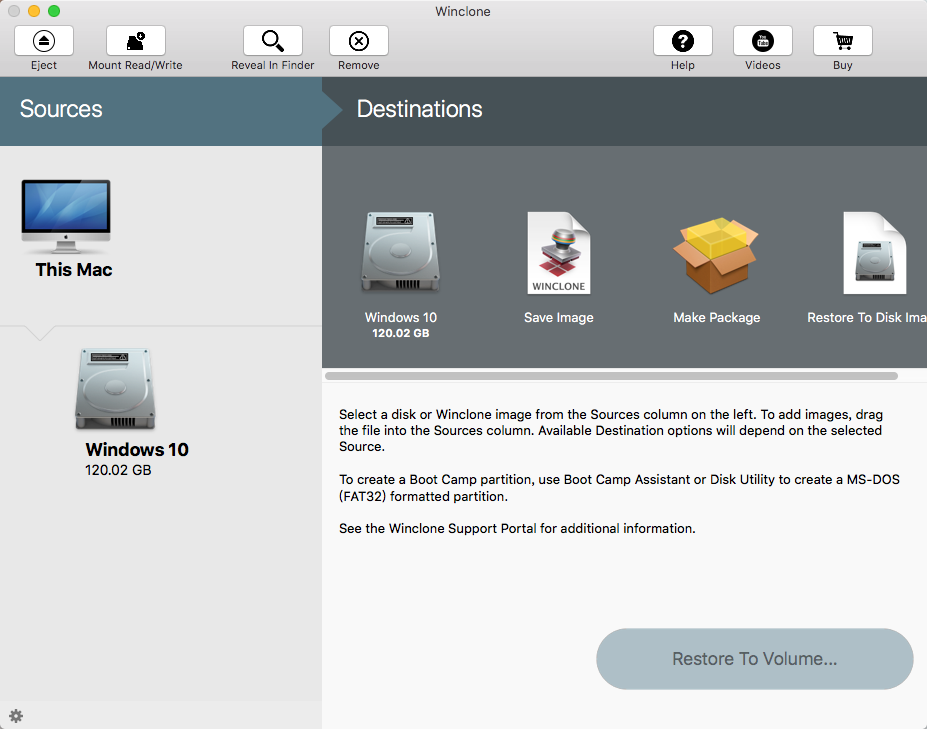Click the Save Image label

coord(559,317)
